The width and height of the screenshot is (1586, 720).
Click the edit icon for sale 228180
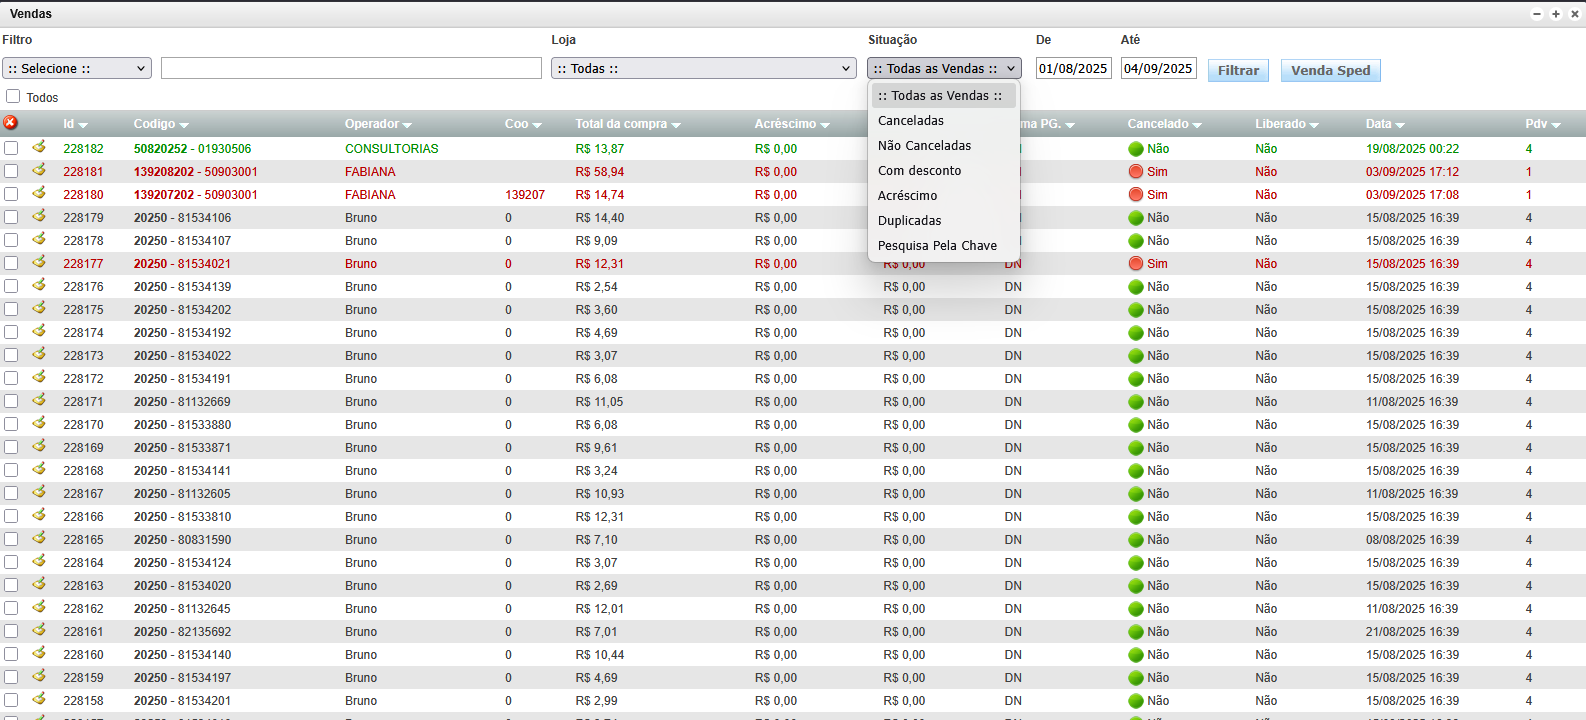pos(39,193)
